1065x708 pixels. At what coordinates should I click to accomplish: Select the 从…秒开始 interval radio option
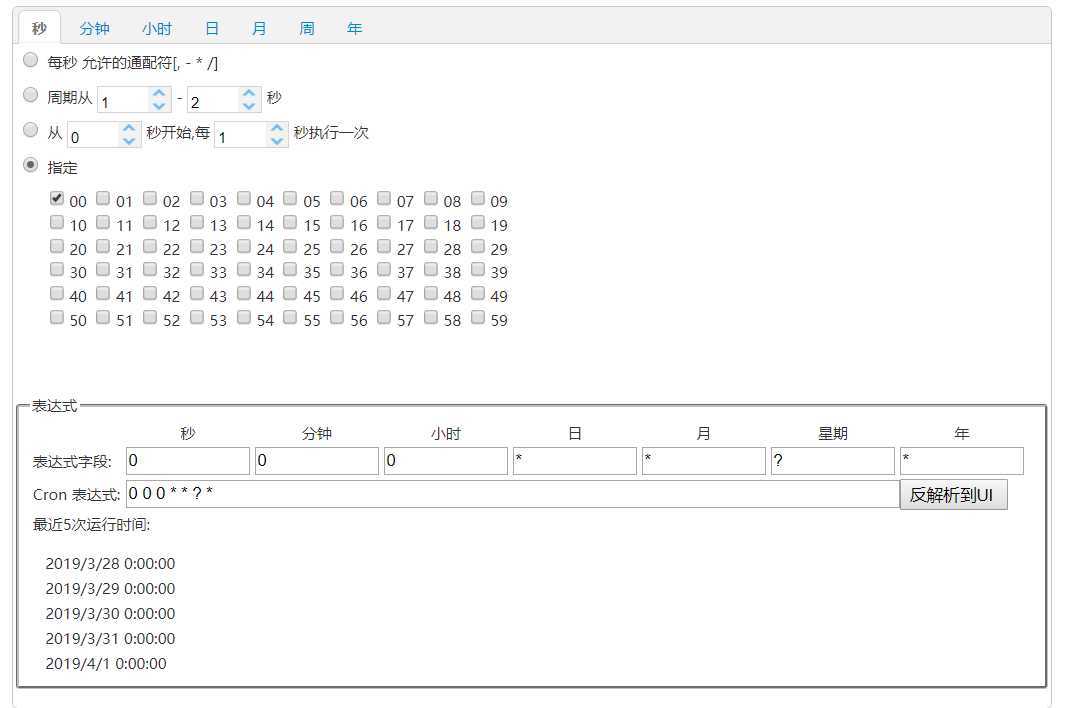tap(31, 129)
